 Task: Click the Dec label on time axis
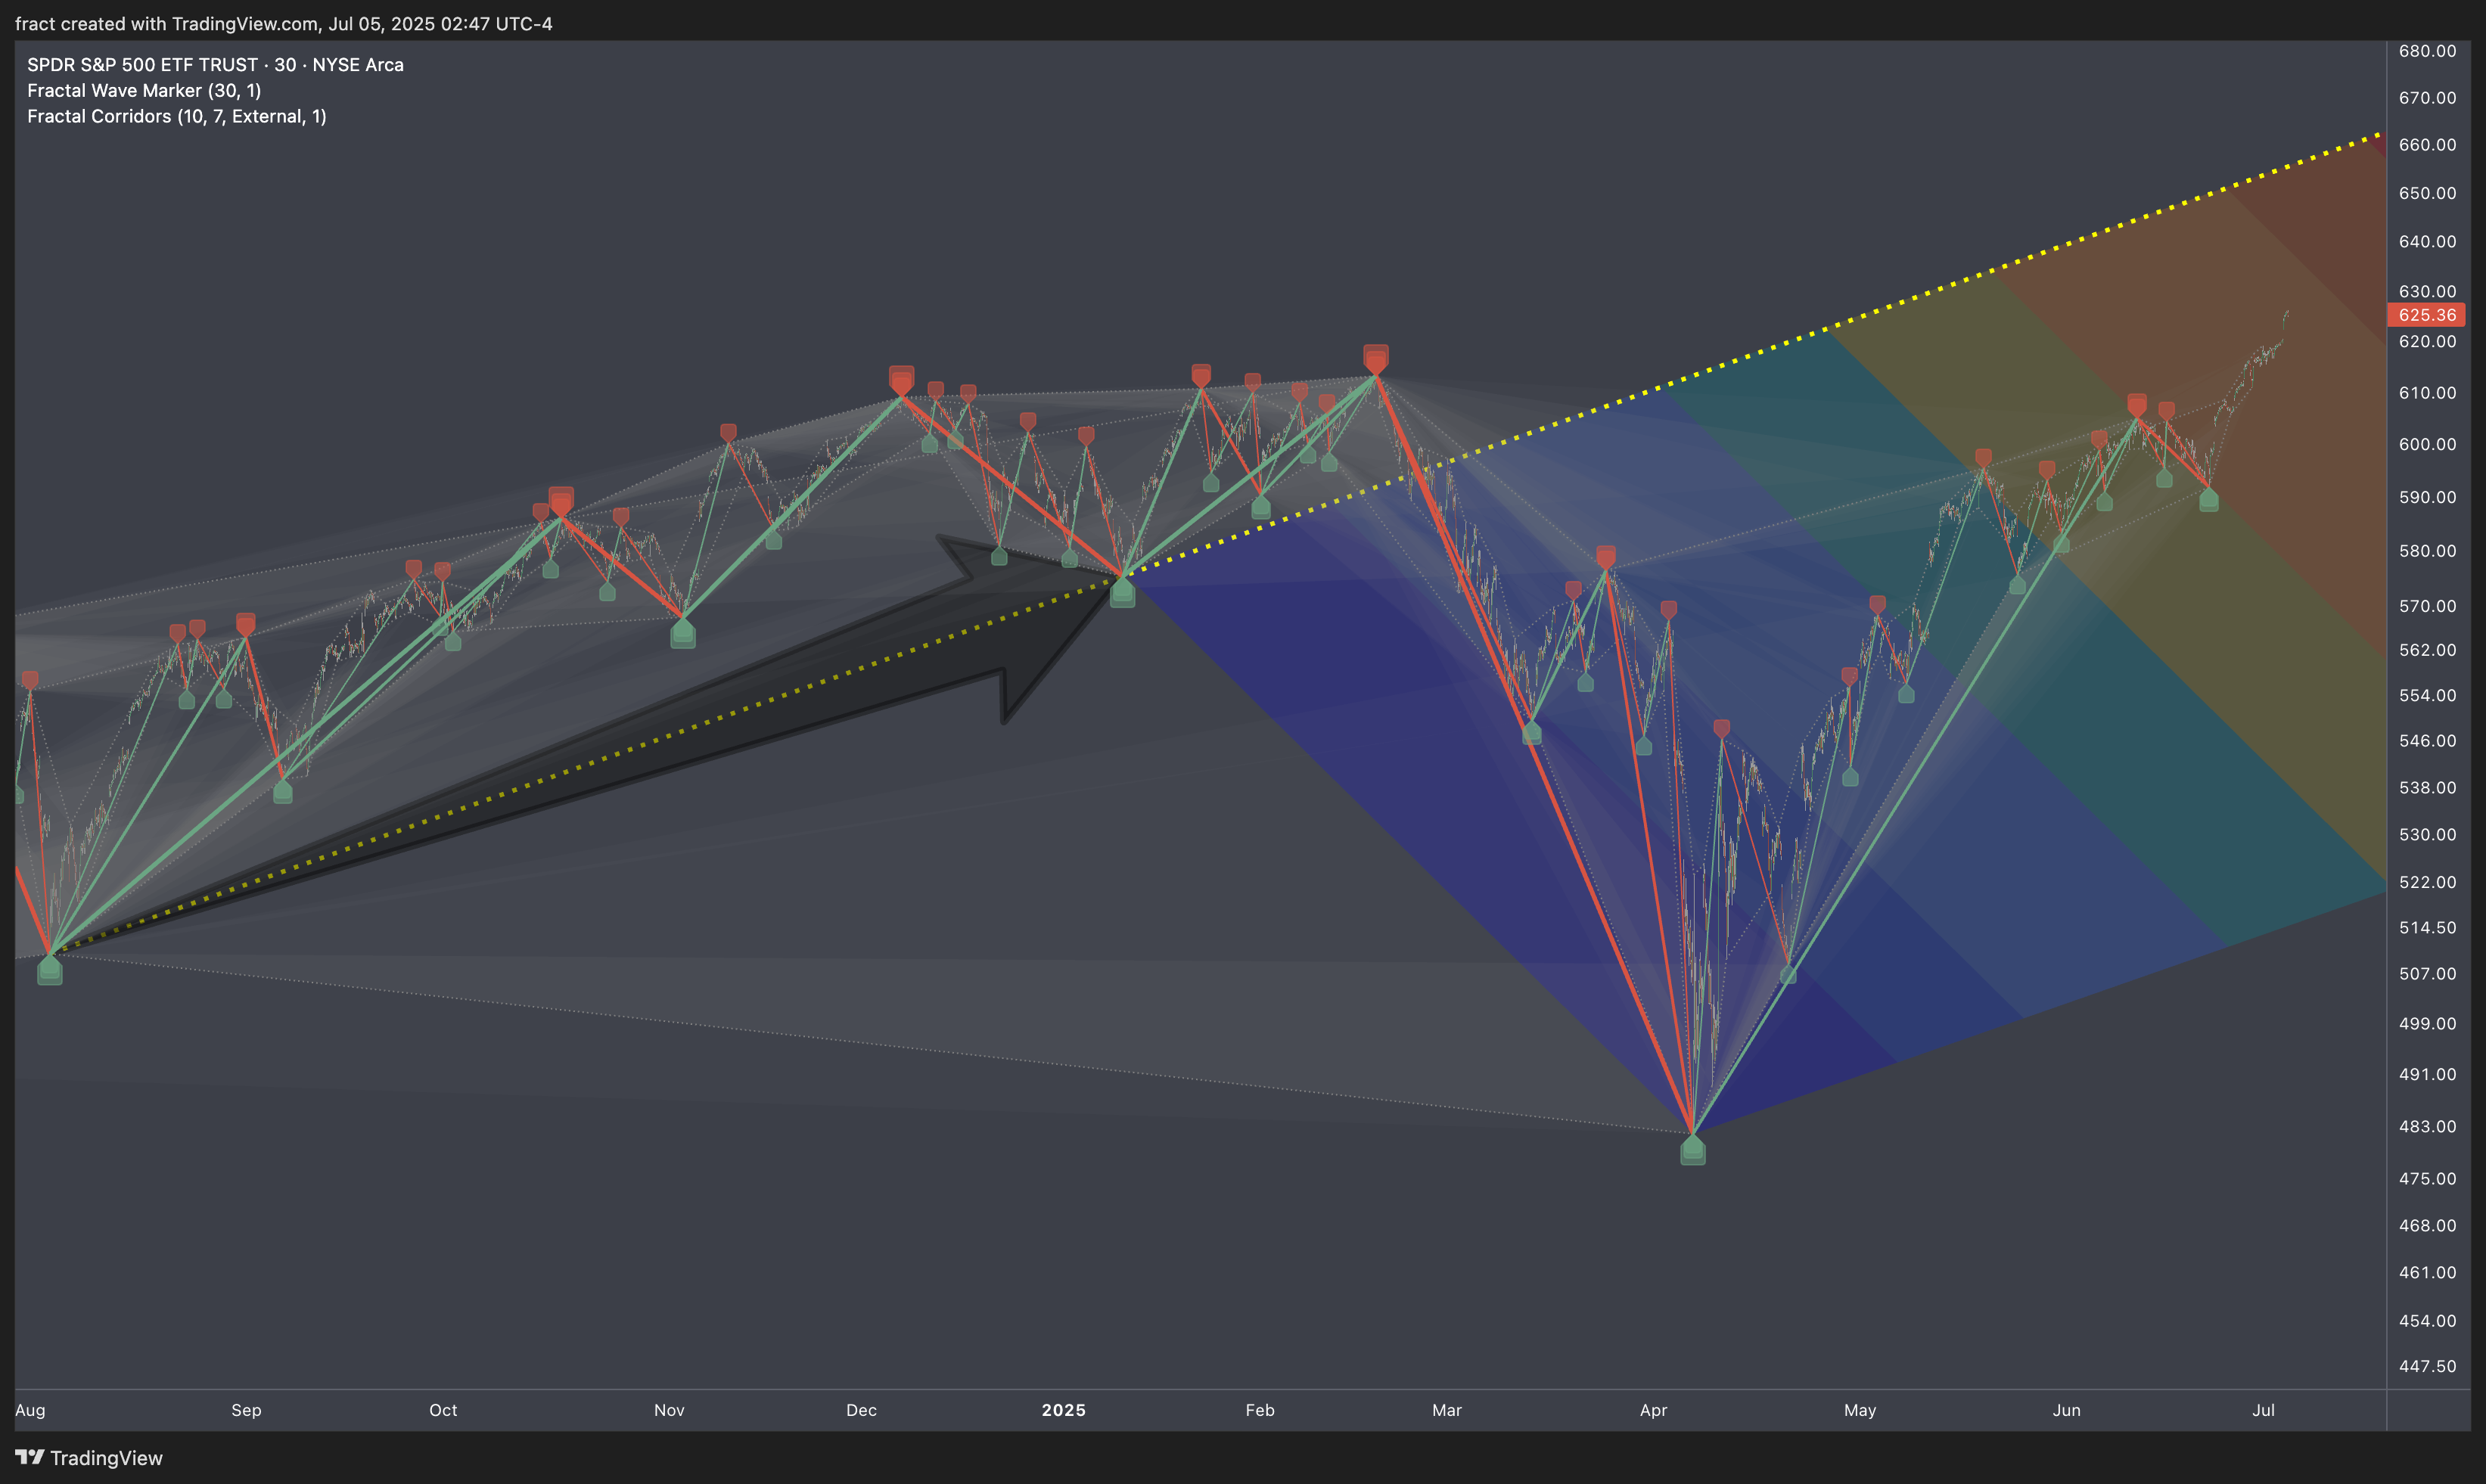point(861,1410)
